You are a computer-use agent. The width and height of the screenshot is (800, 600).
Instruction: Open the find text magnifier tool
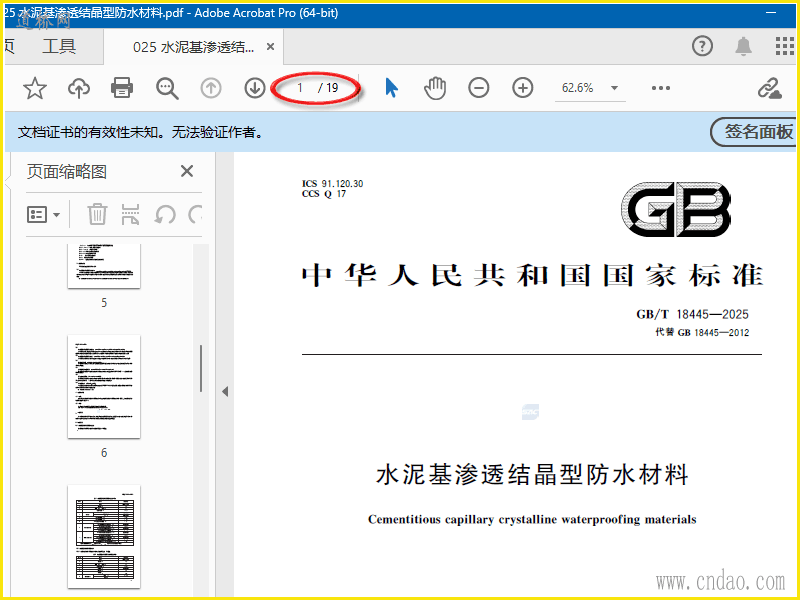(167, 88)
